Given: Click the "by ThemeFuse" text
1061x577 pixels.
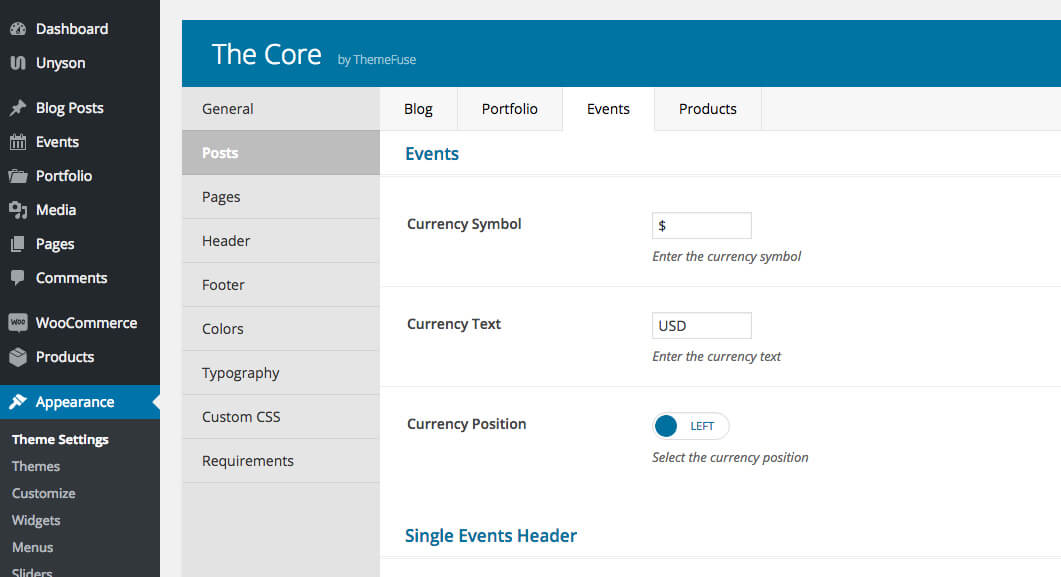Looking at the screenshot, I should click(x=377, y=60).
